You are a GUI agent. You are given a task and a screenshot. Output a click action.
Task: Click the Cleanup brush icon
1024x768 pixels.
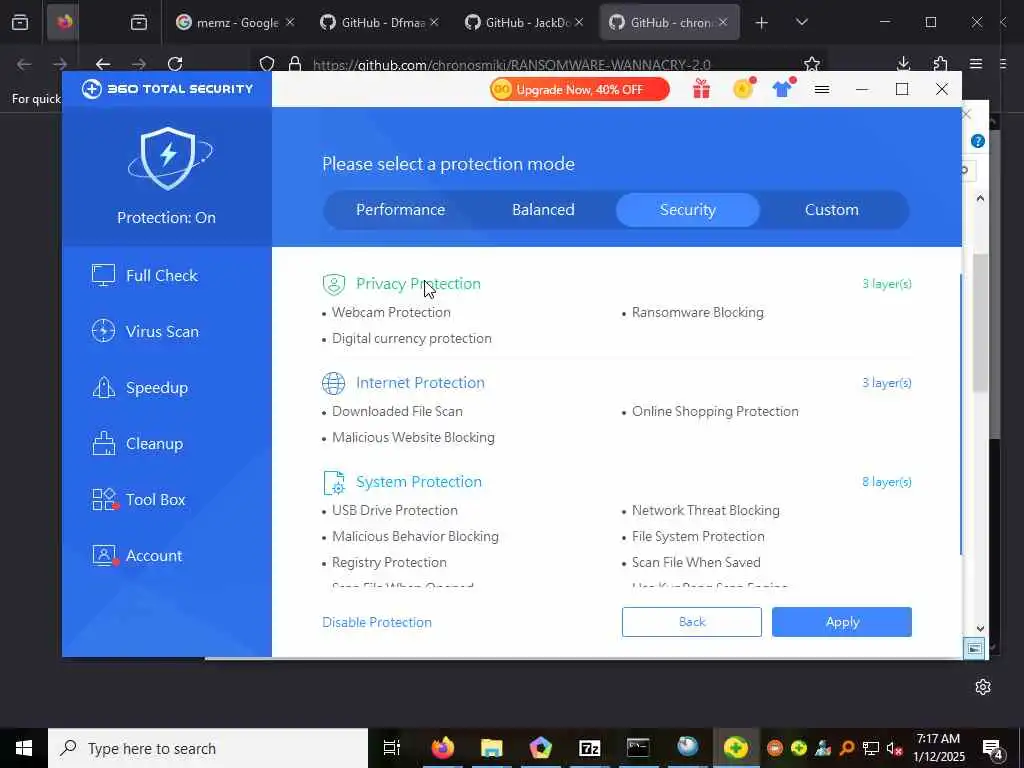click(103, 443)
